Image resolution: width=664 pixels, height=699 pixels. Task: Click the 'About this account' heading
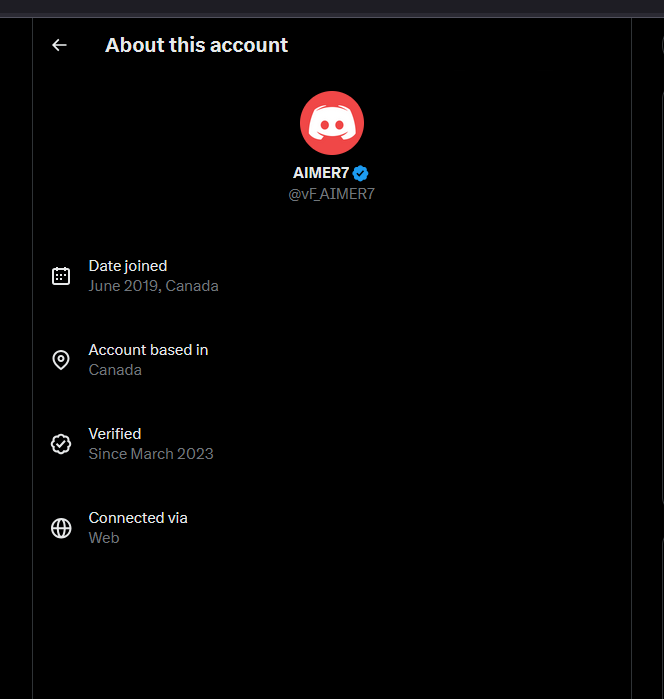click(x=197, y=45)
